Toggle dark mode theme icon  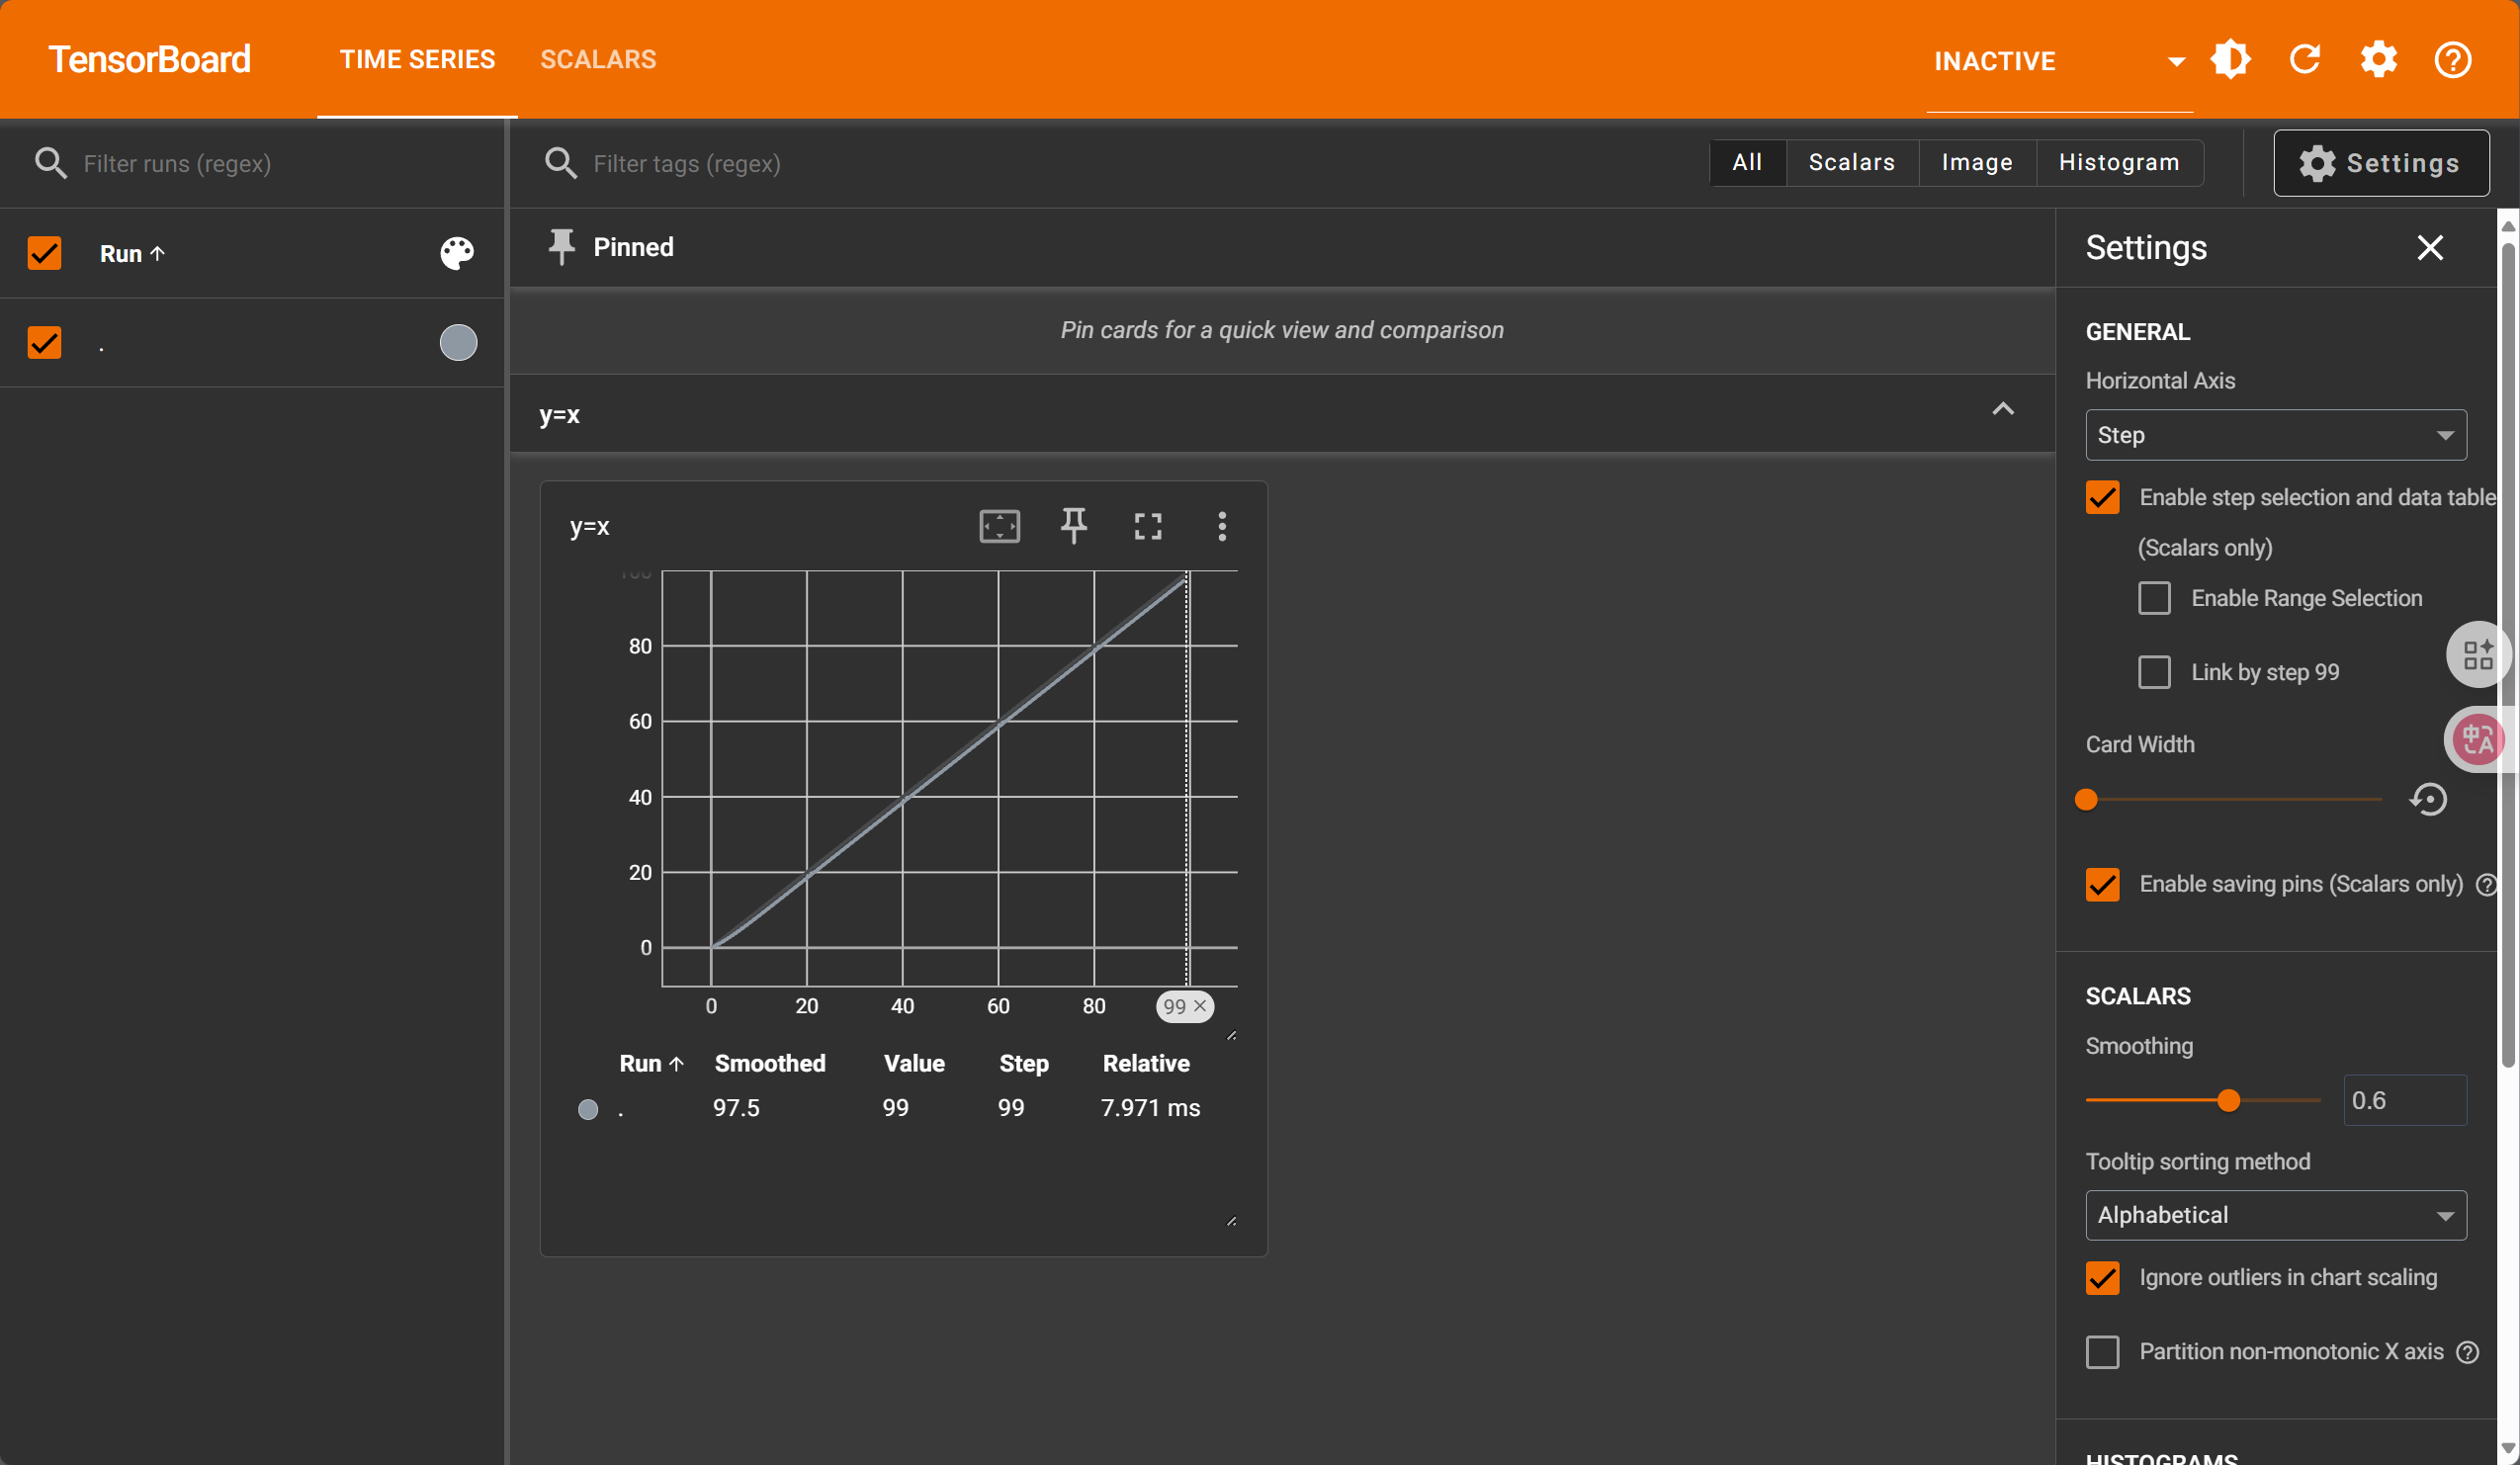[x=2230, y=60]
